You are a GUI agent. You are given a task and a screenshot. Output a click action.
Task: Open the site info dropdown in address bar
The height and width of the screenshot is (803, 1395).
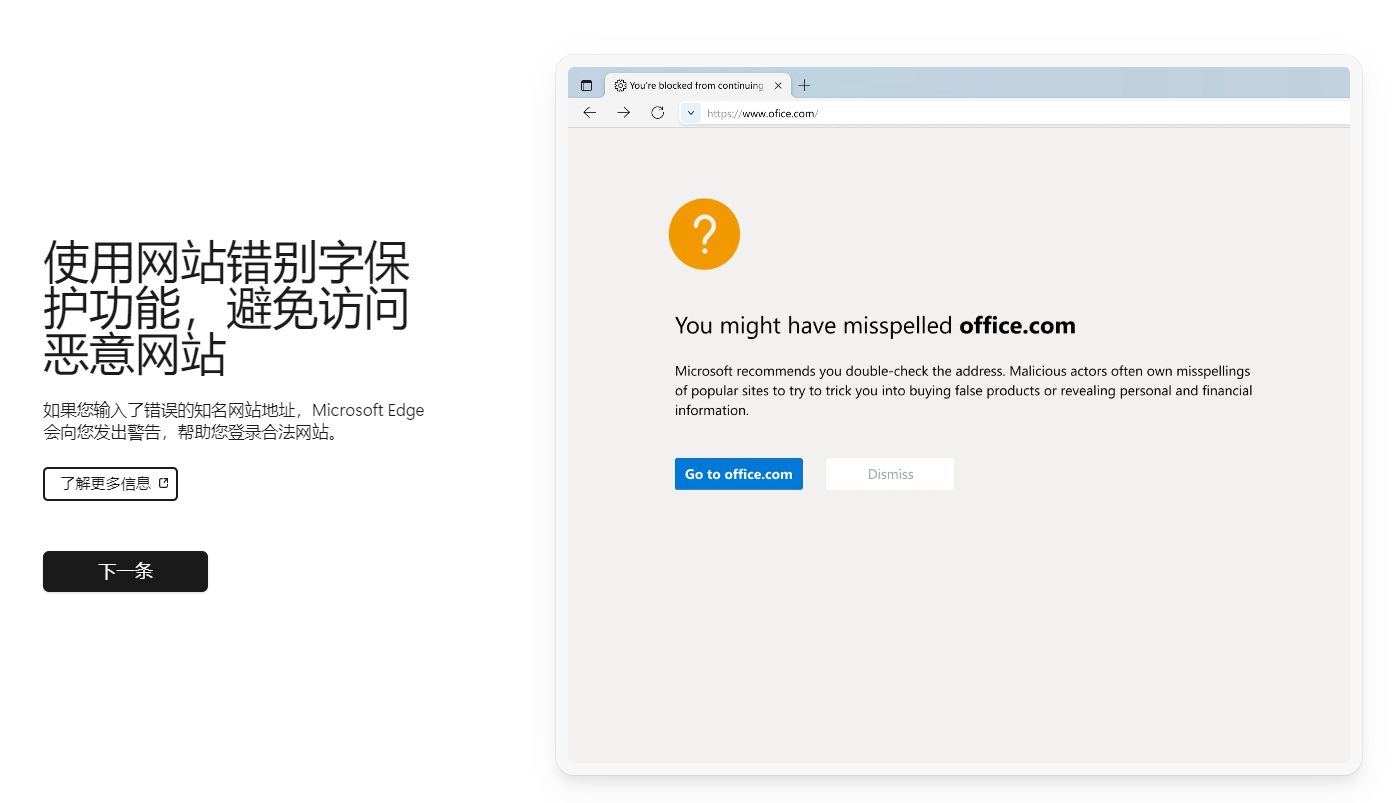[x=691, y=113]
